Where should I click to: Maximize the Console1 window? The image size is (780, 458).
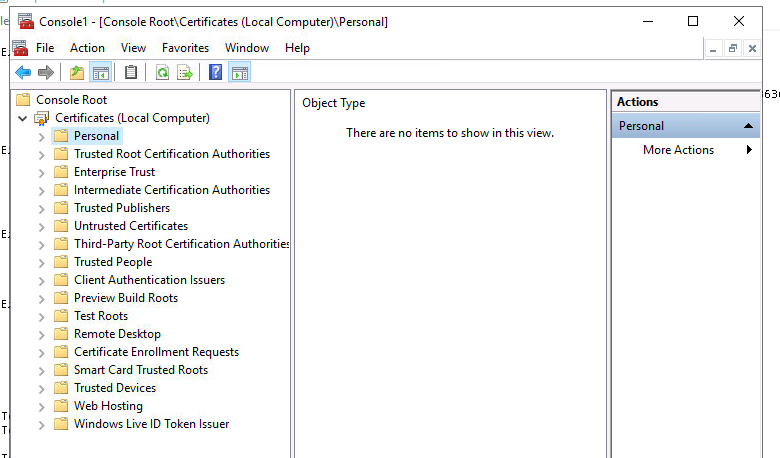tap(692, 21)
